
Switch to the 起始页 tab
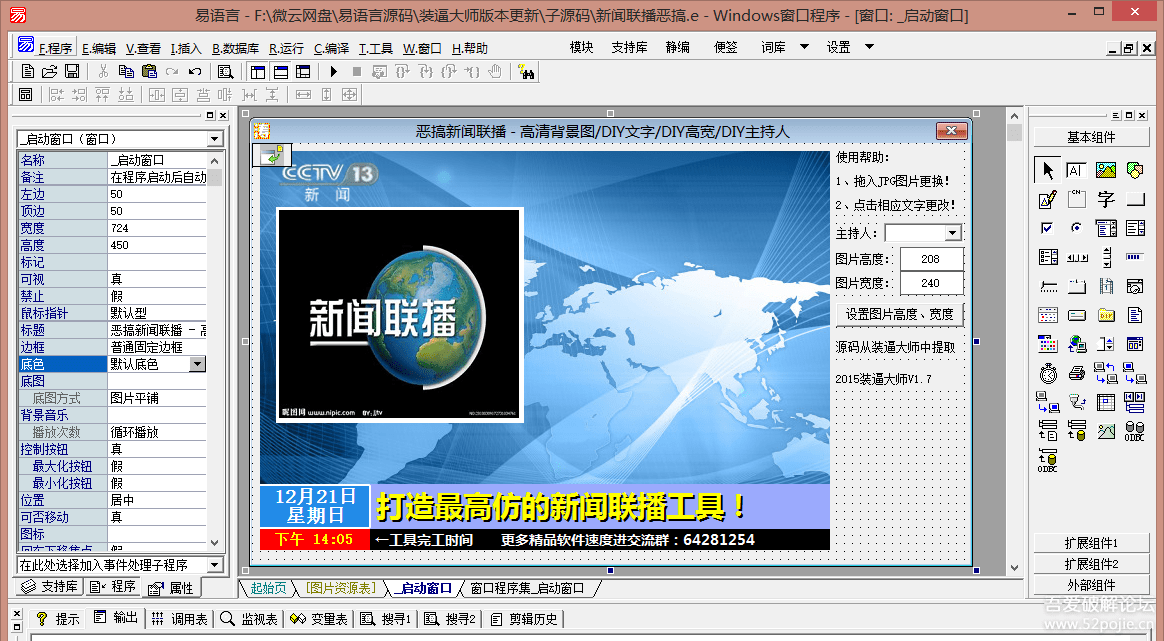(268, 588)
